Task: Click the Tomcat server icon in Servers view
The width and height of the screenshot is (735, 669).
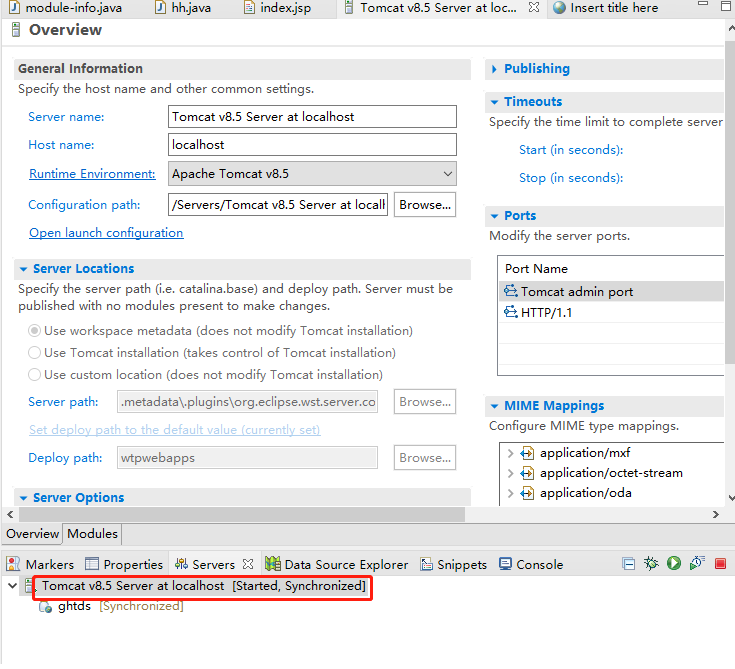Action: (x=30, y=586)
